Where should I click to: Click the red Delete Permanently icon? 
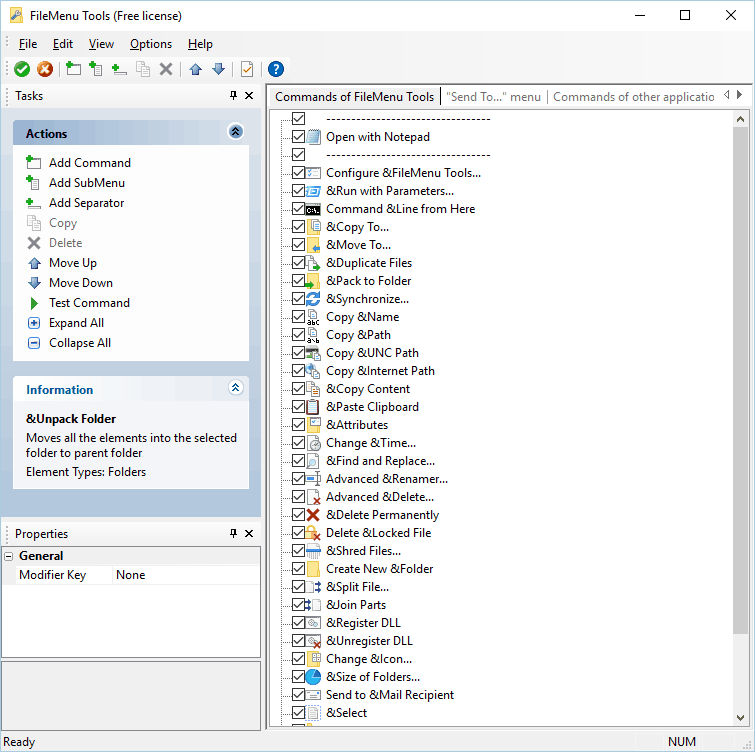point(313,515)
